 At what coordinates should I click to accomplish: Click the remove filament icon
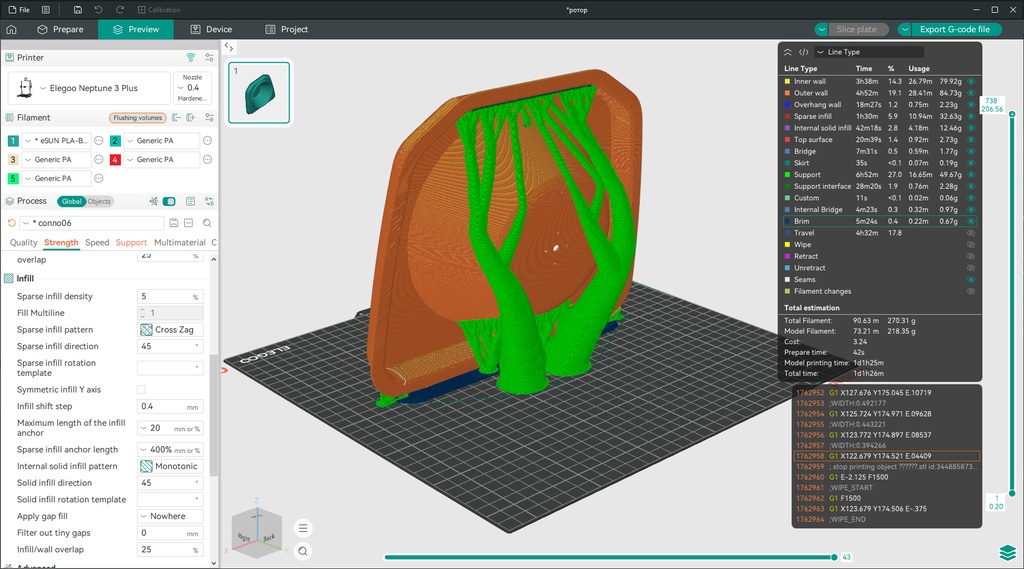[176, 118]
